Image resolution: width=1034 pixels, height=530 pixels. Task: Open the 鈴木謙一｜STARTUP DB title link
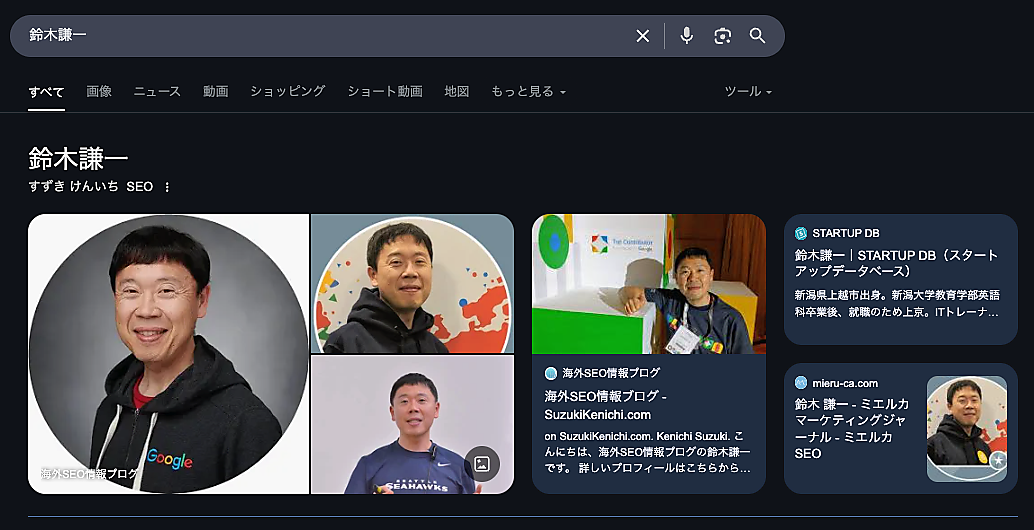(x=896, y=263)
